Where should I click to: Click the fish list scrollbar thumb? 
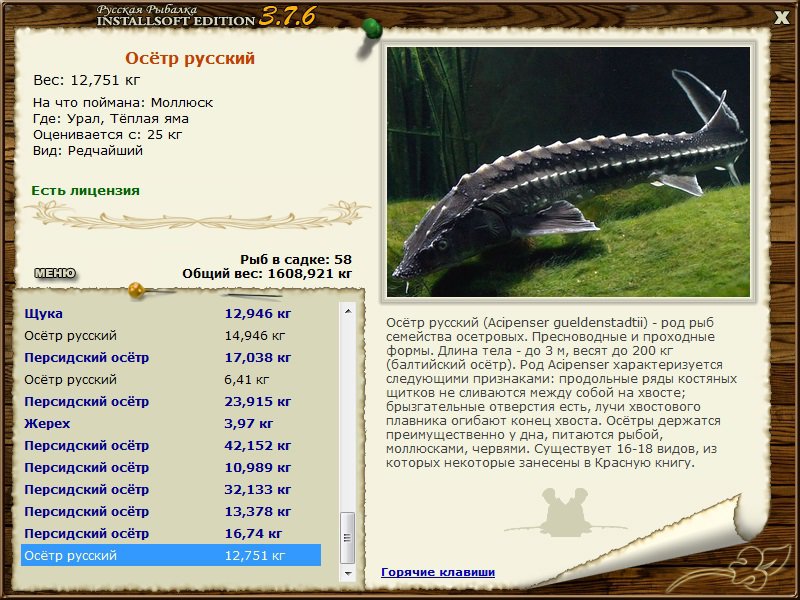(x=348, y=537)
